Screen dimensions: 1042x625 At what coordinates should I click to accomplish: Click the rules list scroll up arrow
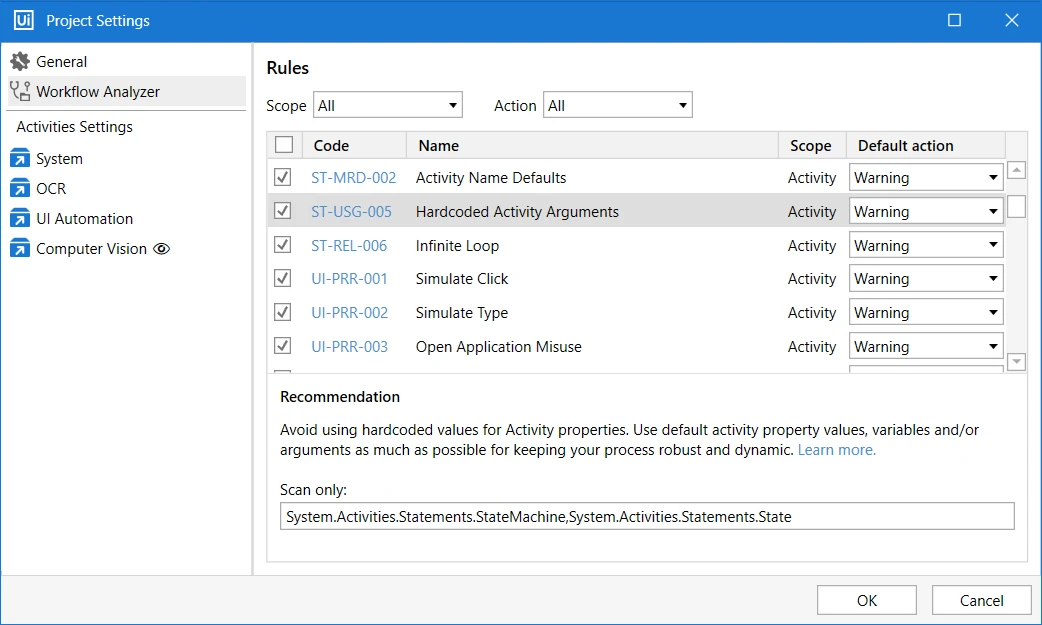(x=1016, y=170)
